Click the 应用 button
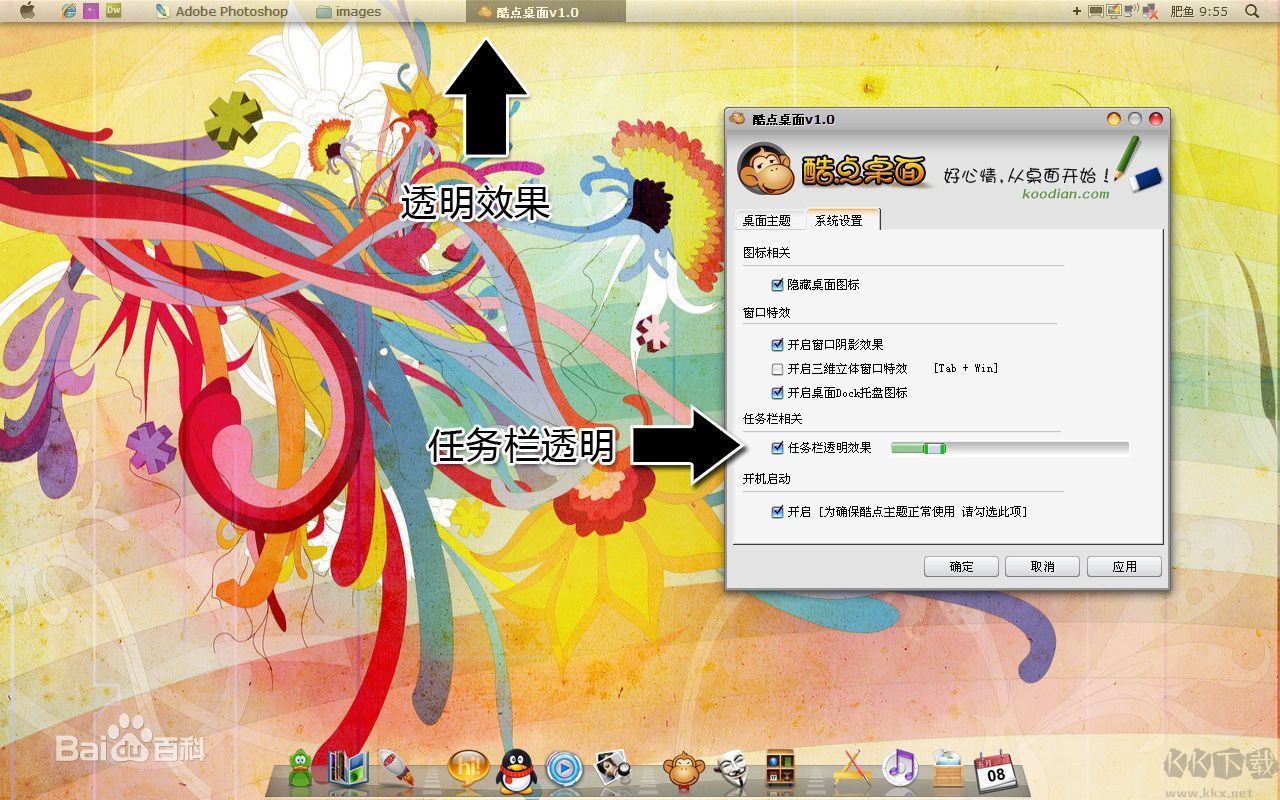The image size is (1280, 800). [x=1124, y=566]
